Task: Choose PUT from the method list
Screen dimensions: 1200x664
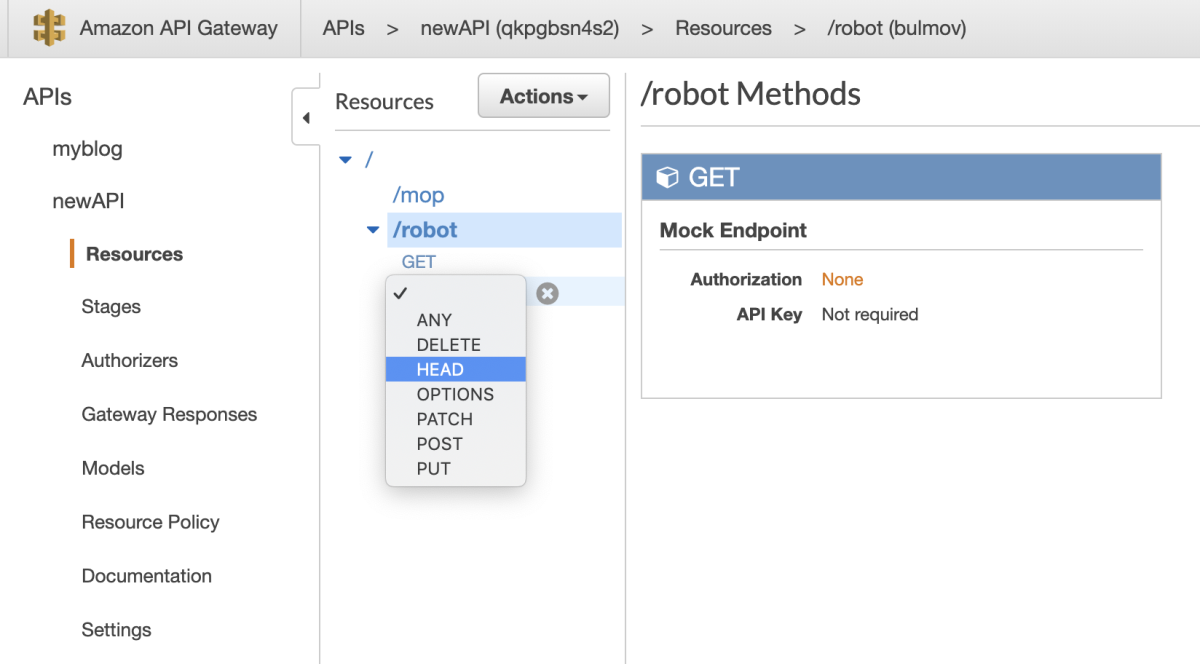Action: pyautogui.click(x=456, y=468)
